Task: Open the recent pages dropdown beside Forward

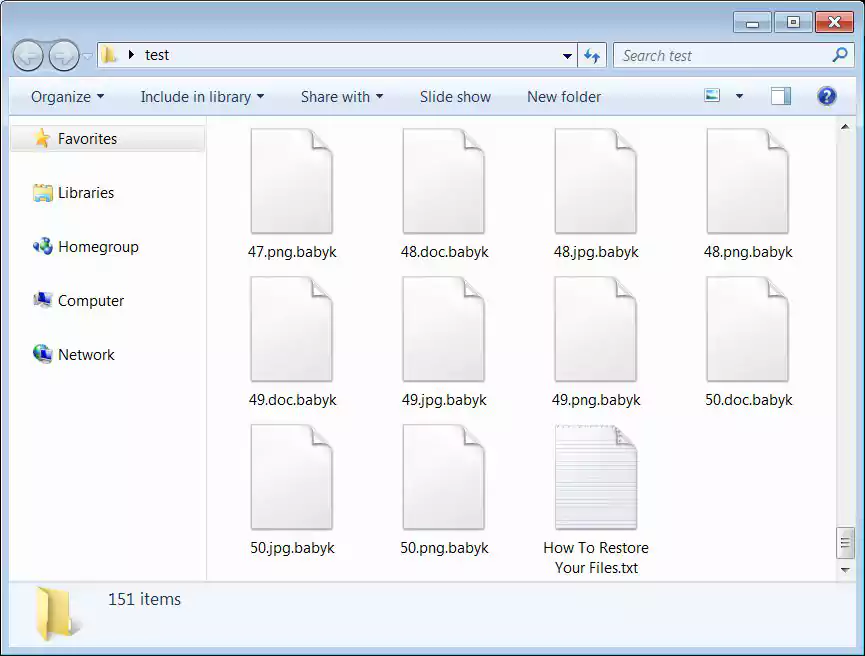Action: [x=87, y=56]
